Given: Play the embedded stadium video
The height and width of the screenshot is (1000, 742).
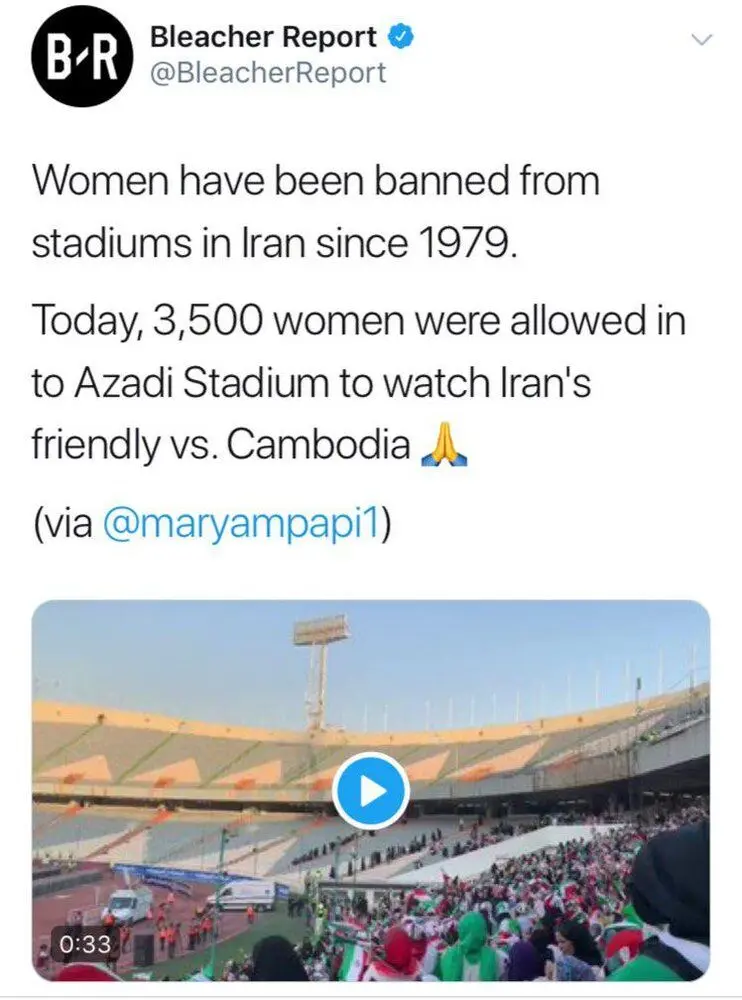Looking at the screenshot, I should click(371, 790).
